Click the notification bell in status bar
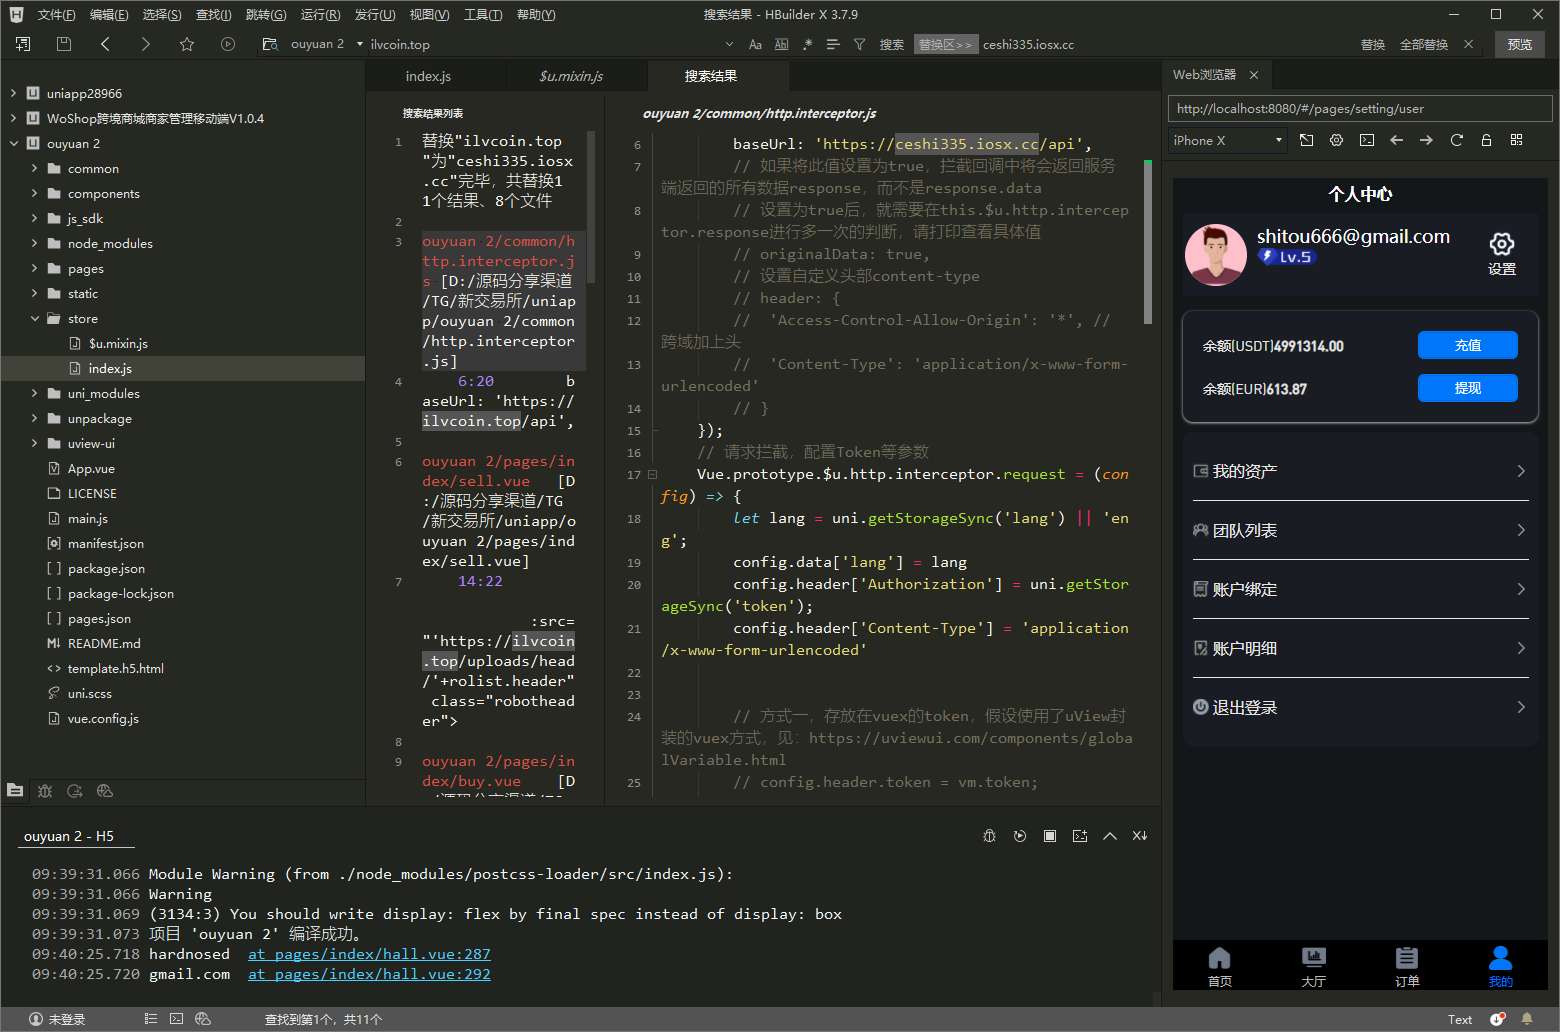 click(x=1527, y=1019)
